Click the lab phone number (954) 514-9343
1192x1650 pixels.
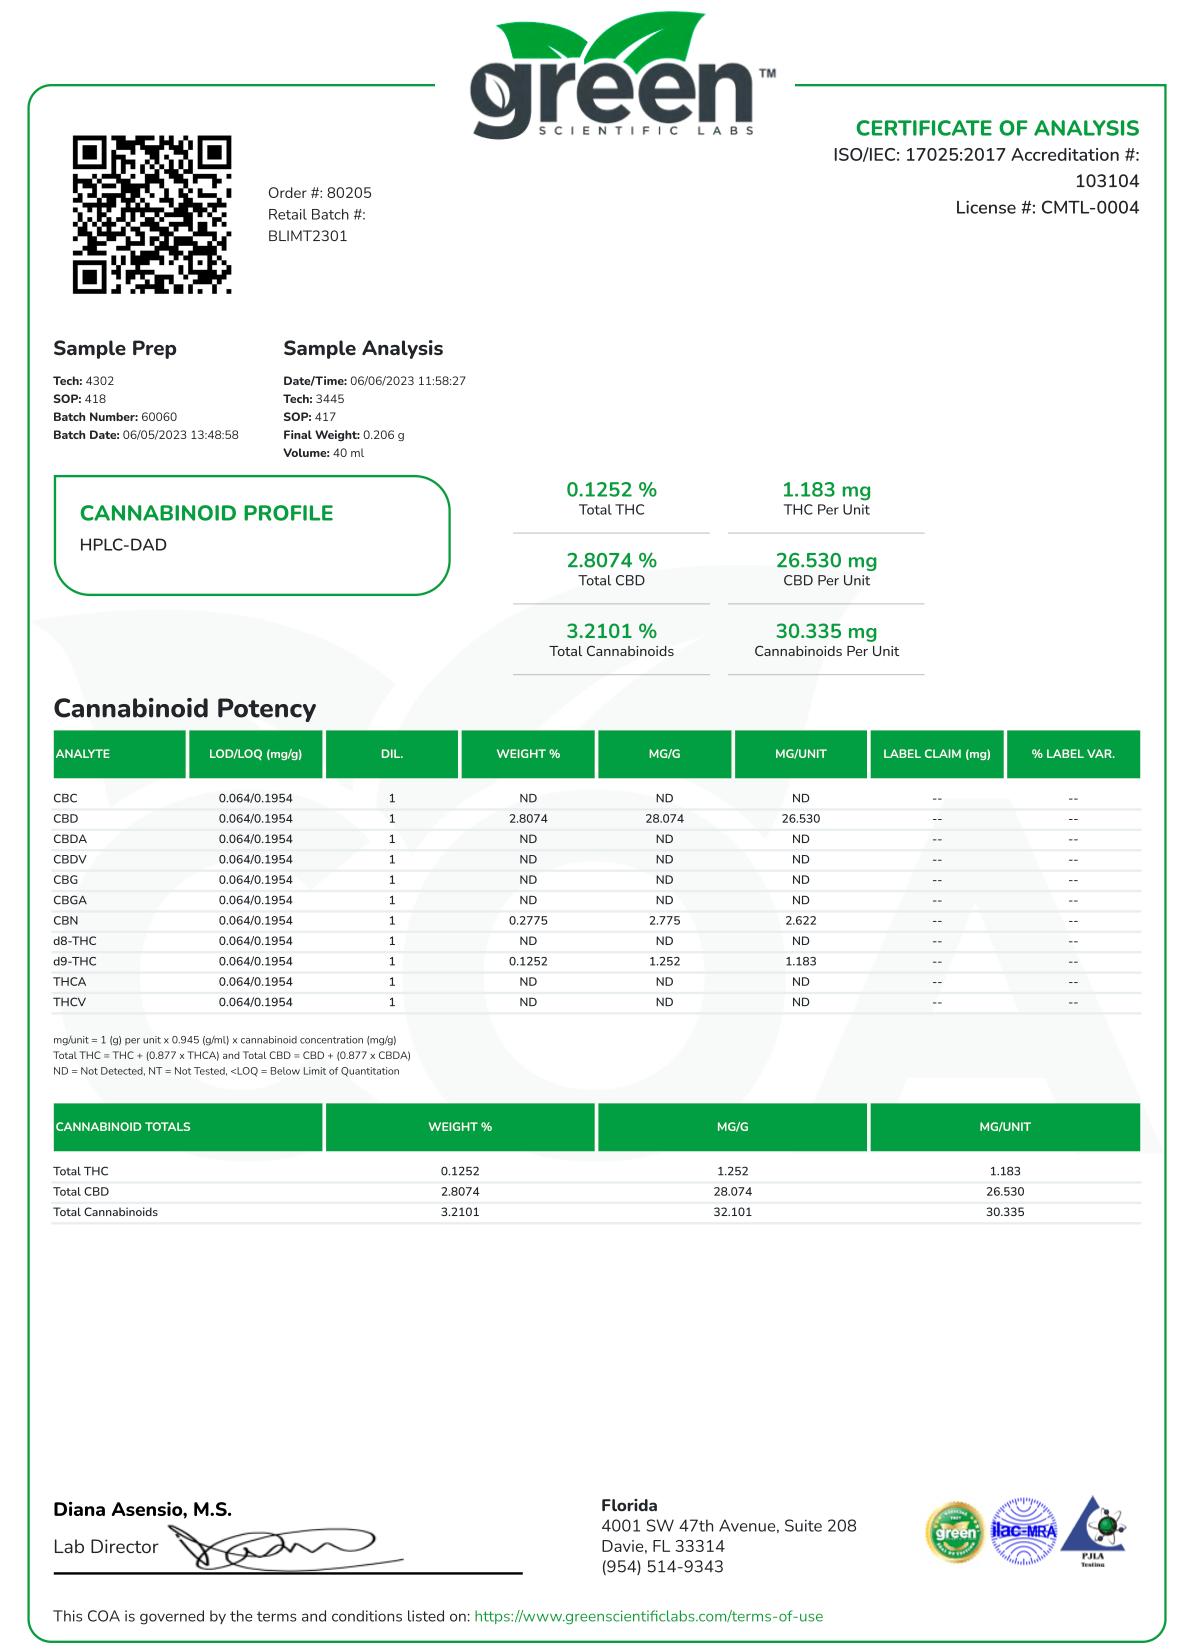click(662, 1566)
